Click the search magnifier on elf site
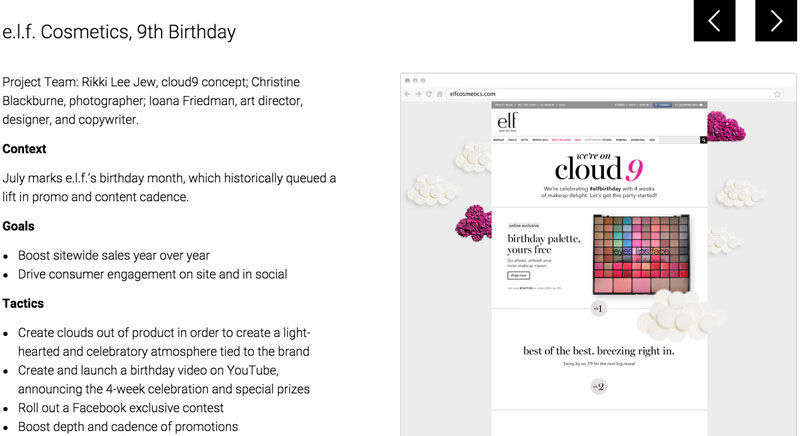 703,140
